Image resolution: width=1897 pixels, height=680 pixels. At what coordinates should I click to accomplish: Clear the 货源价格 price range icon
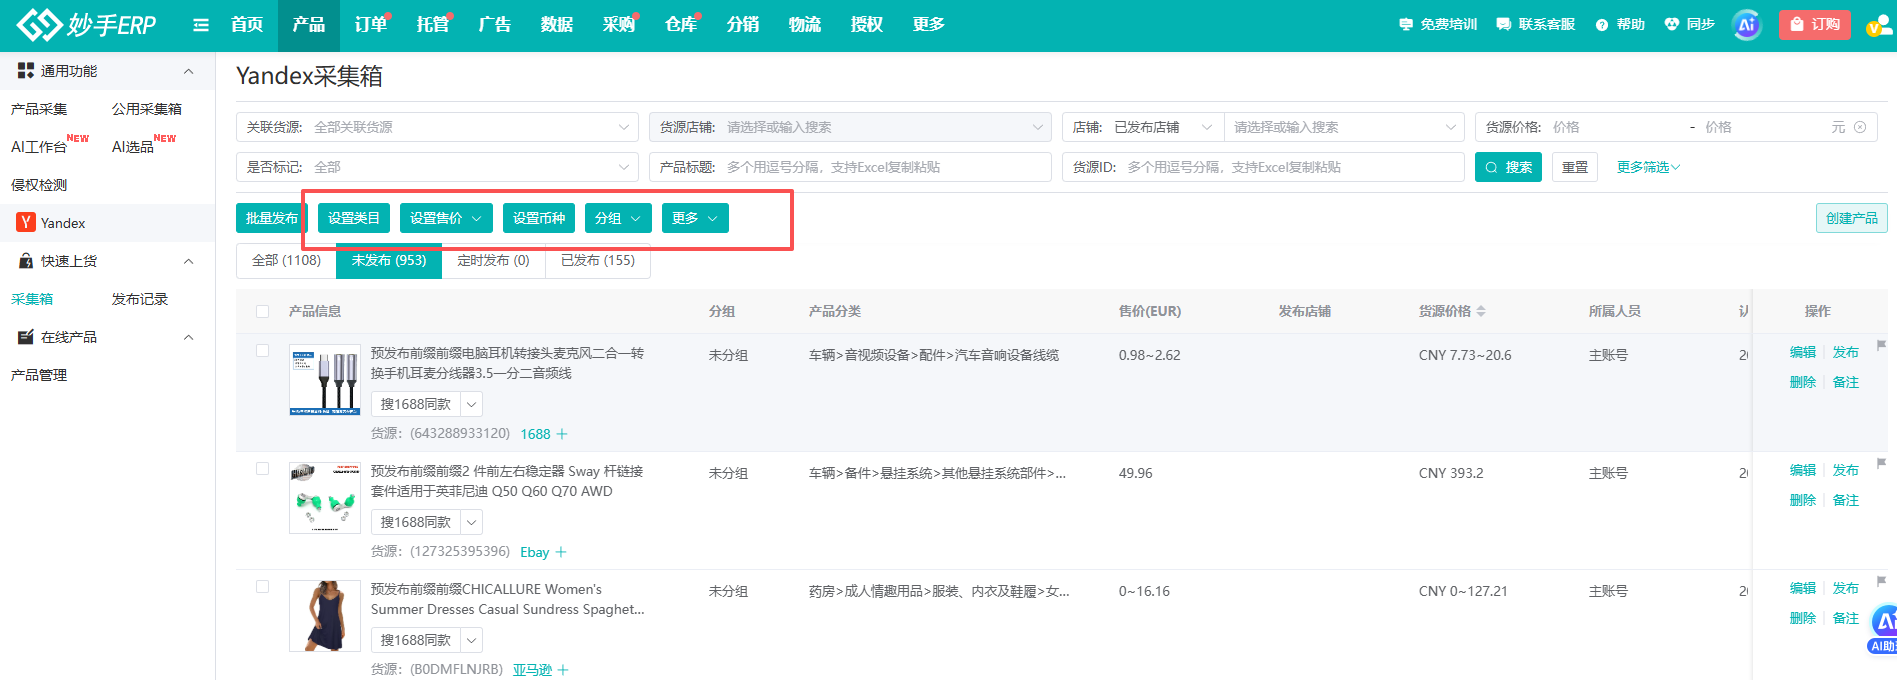pos(1860,127)
